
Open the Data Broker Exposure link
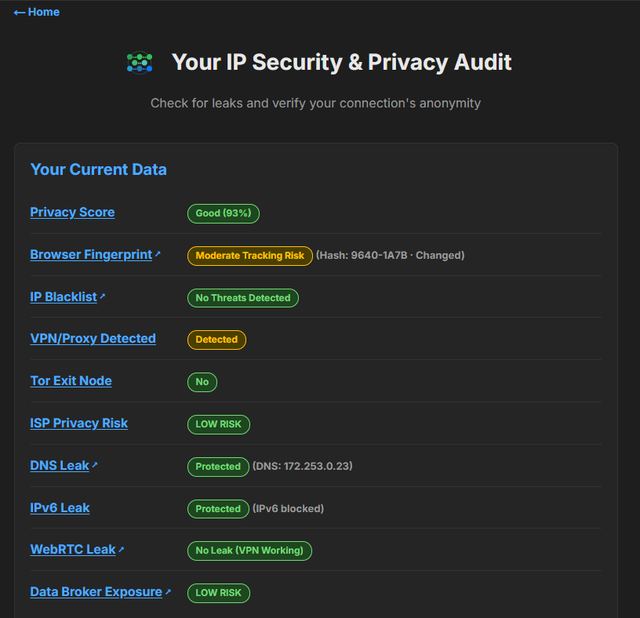[96, 592]
